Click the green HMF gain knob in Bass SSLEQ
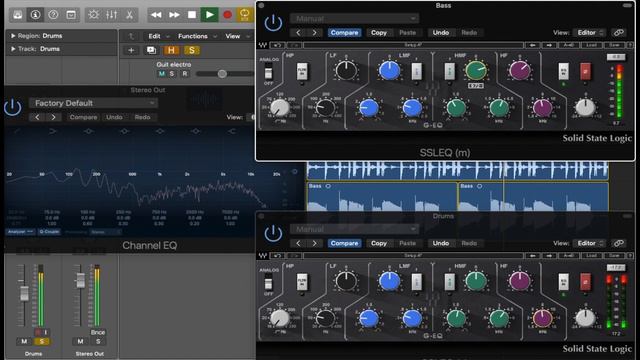 pyautogui.click(x=476, y=70)
